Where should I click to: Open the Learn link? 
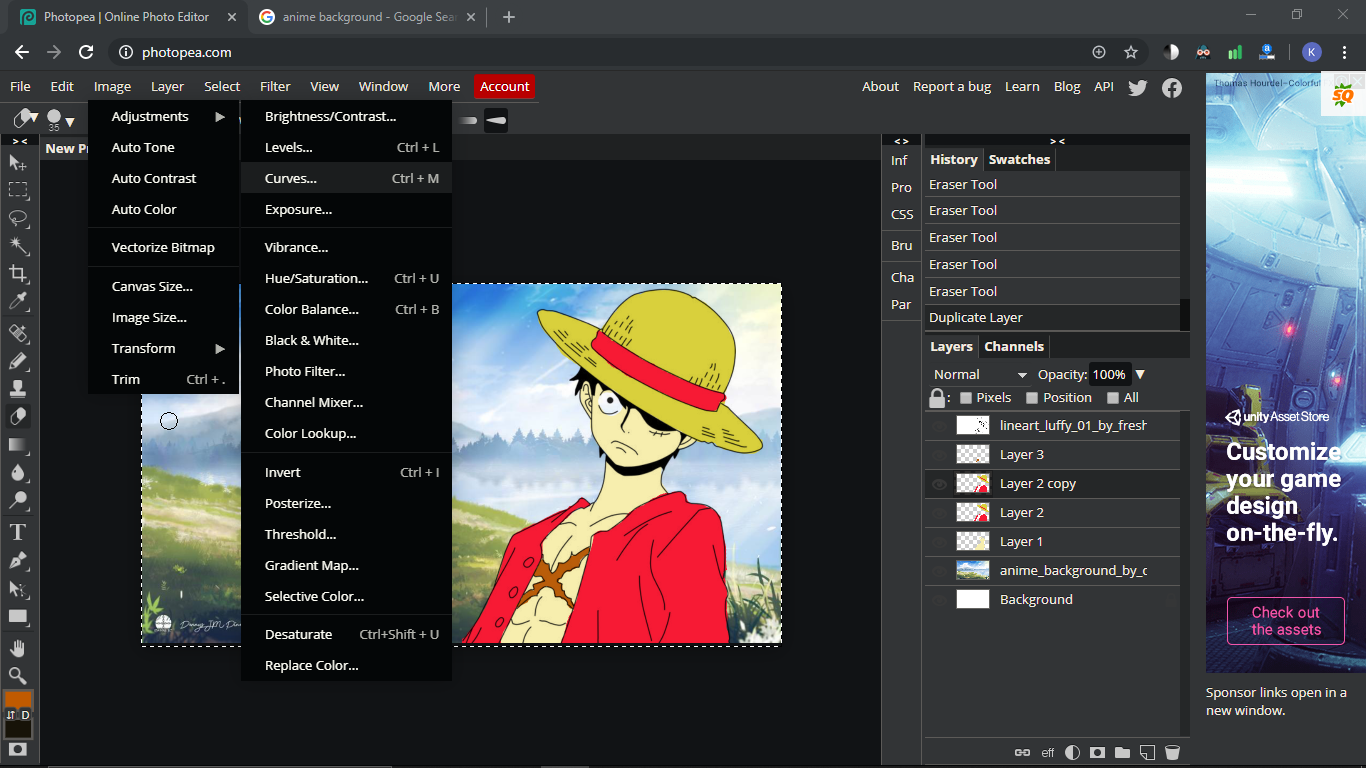pyautogui.click(x=1022, y=87)
